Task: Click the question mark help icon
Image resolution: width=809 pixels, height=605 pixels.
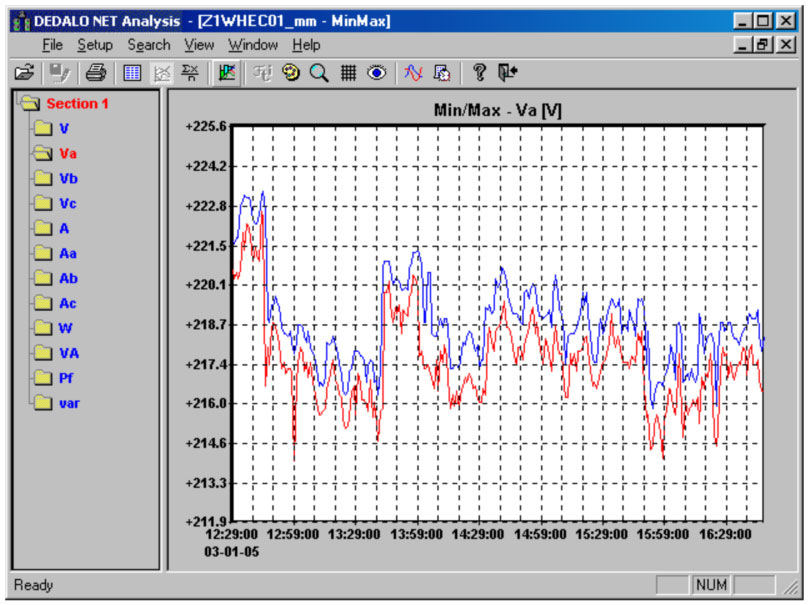Action: (479, 72)
